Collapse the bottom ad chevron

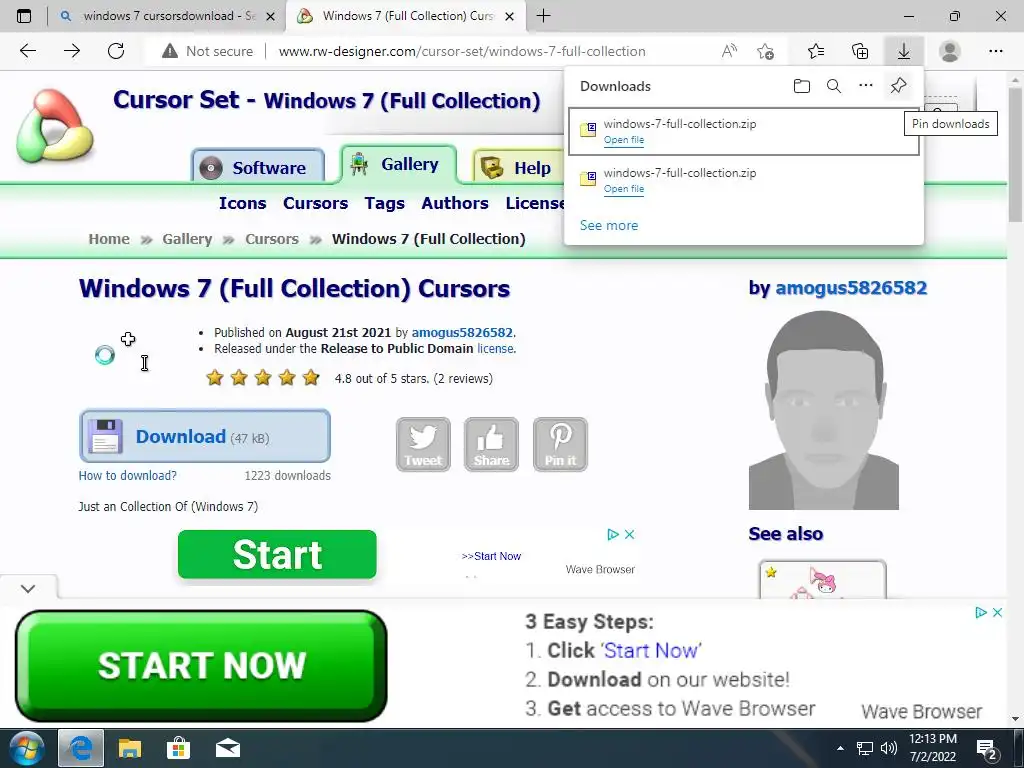[x=27, y=588]
